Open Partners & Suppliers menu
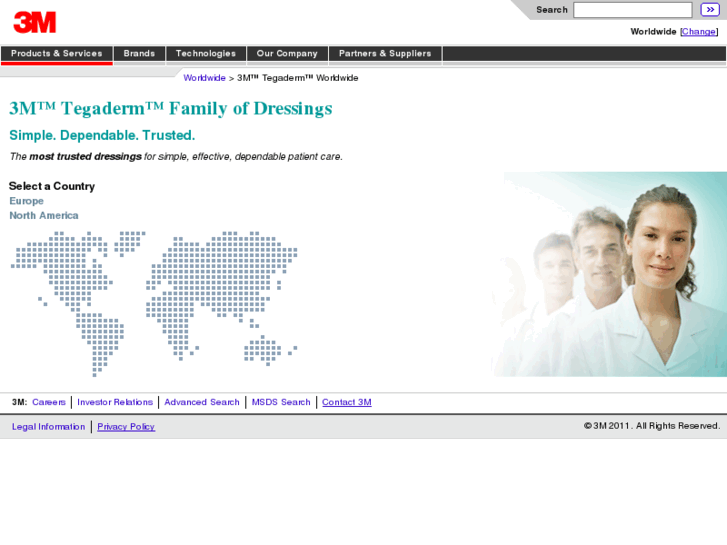This screenshot has height=545, width=727. coord(385,53)
